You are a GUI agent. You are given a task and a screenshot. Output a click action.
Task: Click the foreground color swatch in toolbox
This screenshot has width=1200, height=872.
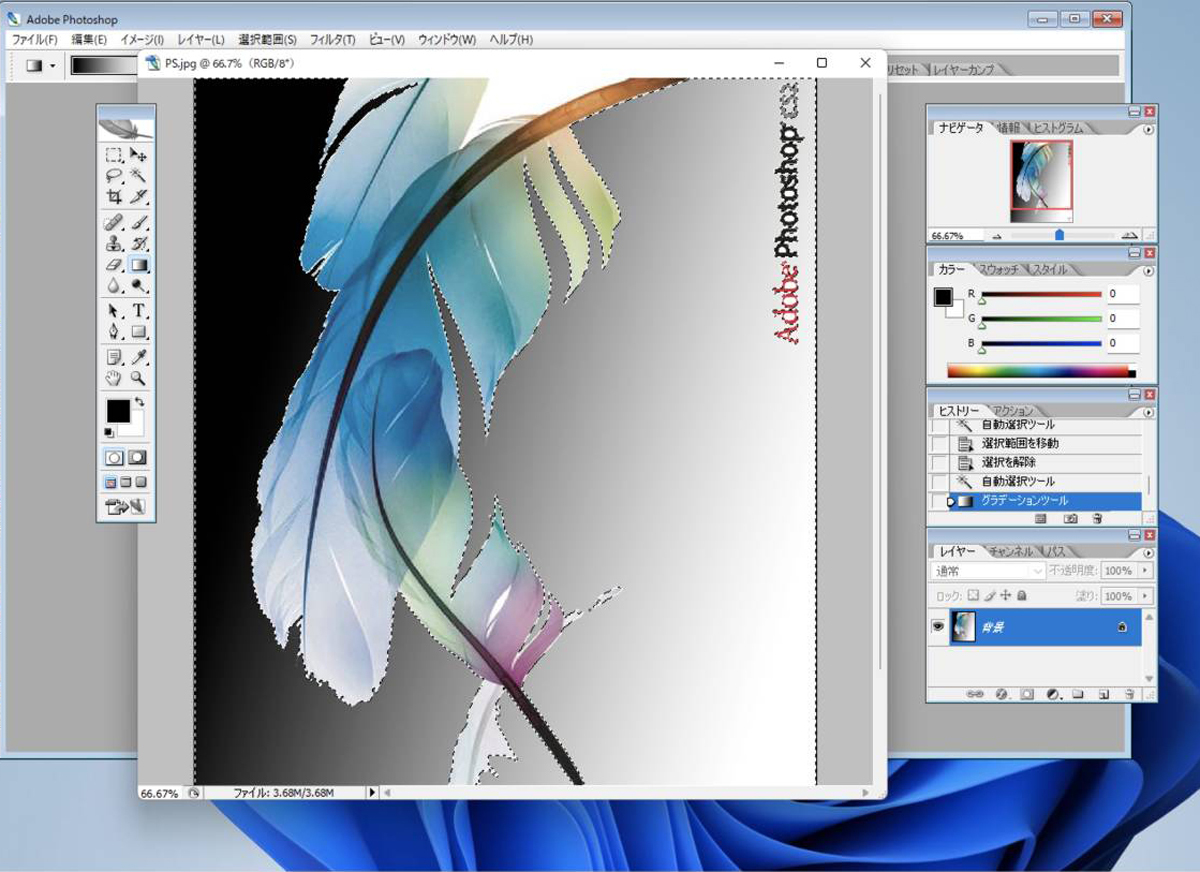pos(118,410)
